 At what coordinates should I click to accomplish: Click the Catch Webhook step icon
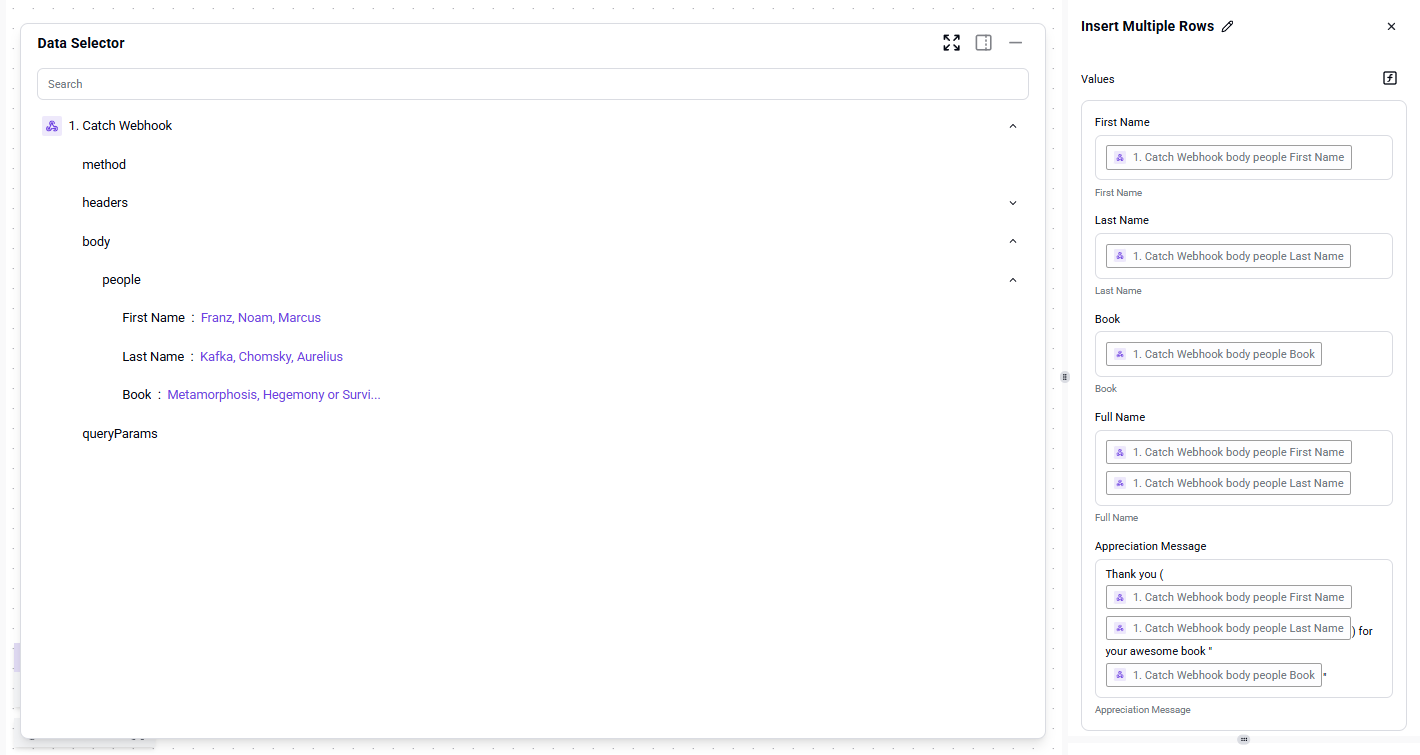point(52,126)
